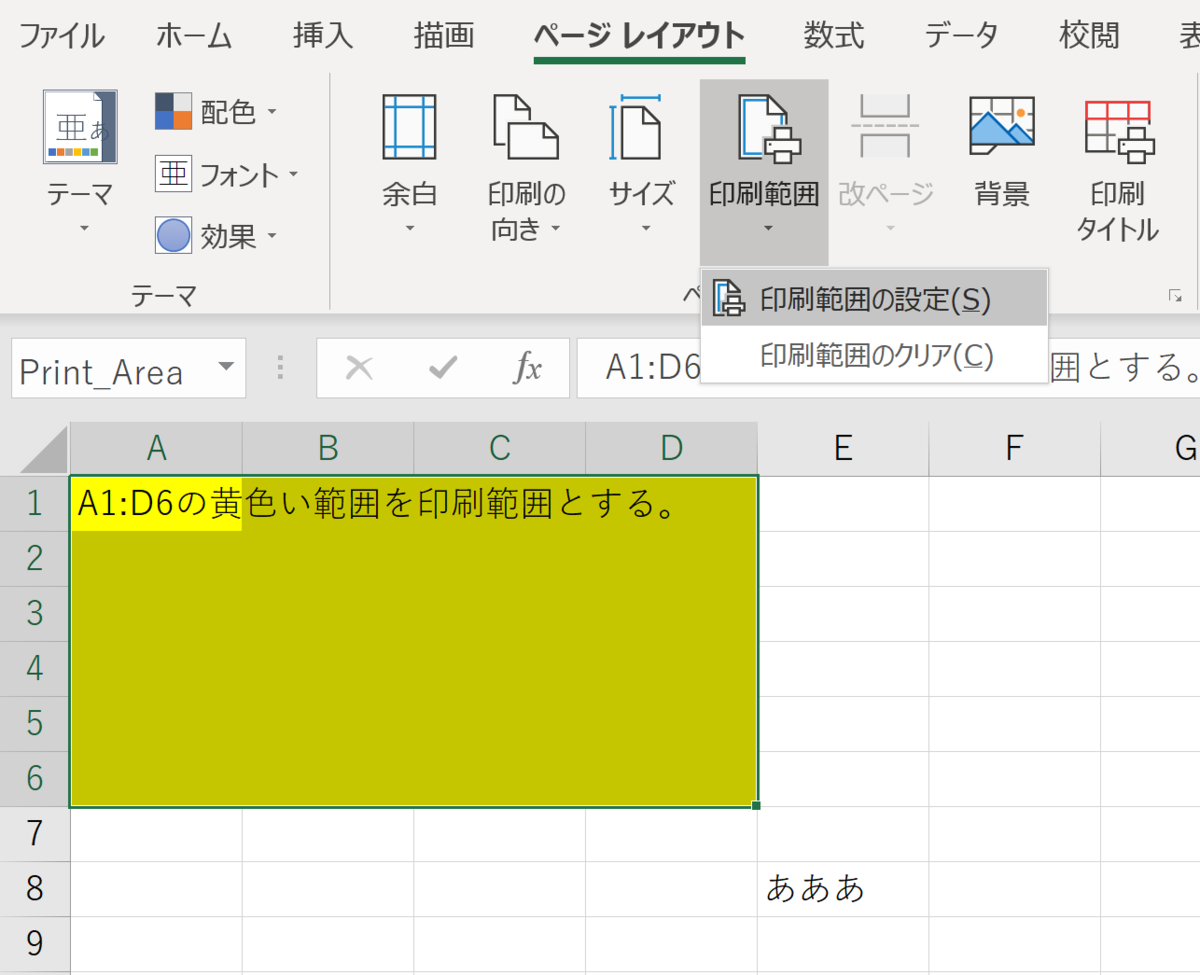Open the テーマ (Themes) gallery icon
This screenshot has width=1200, height=975.
tap(79, 127)
